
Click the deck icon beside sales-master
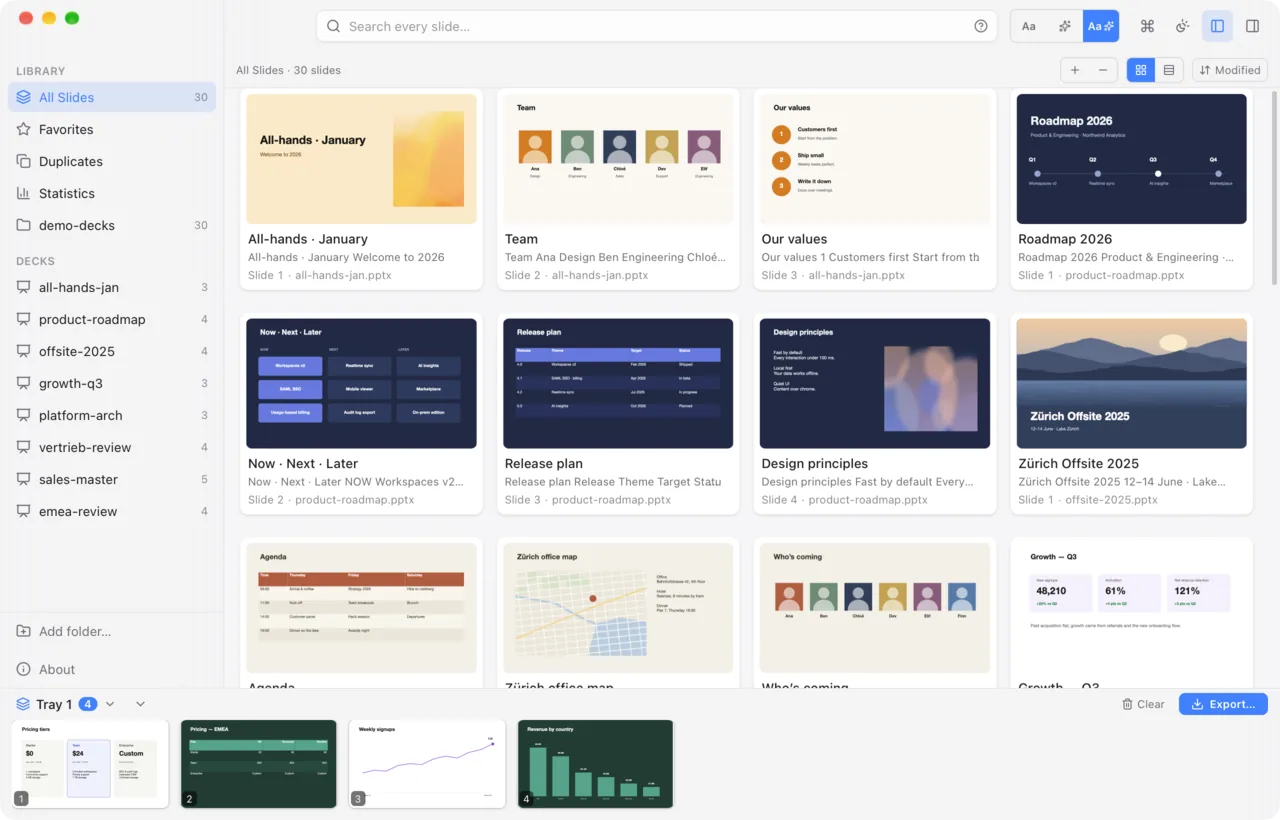[x=23, y=479]
